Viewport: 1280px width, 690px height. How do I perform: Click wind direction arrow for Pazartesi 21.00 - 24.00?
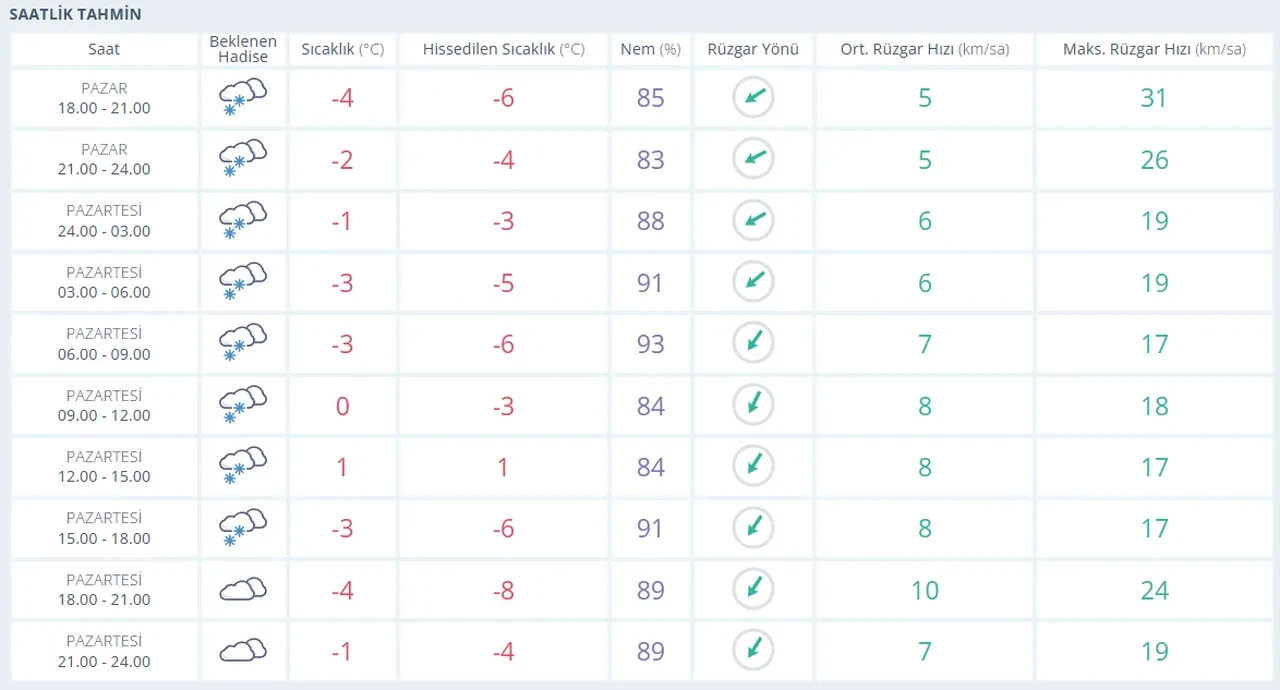[753, 650]
